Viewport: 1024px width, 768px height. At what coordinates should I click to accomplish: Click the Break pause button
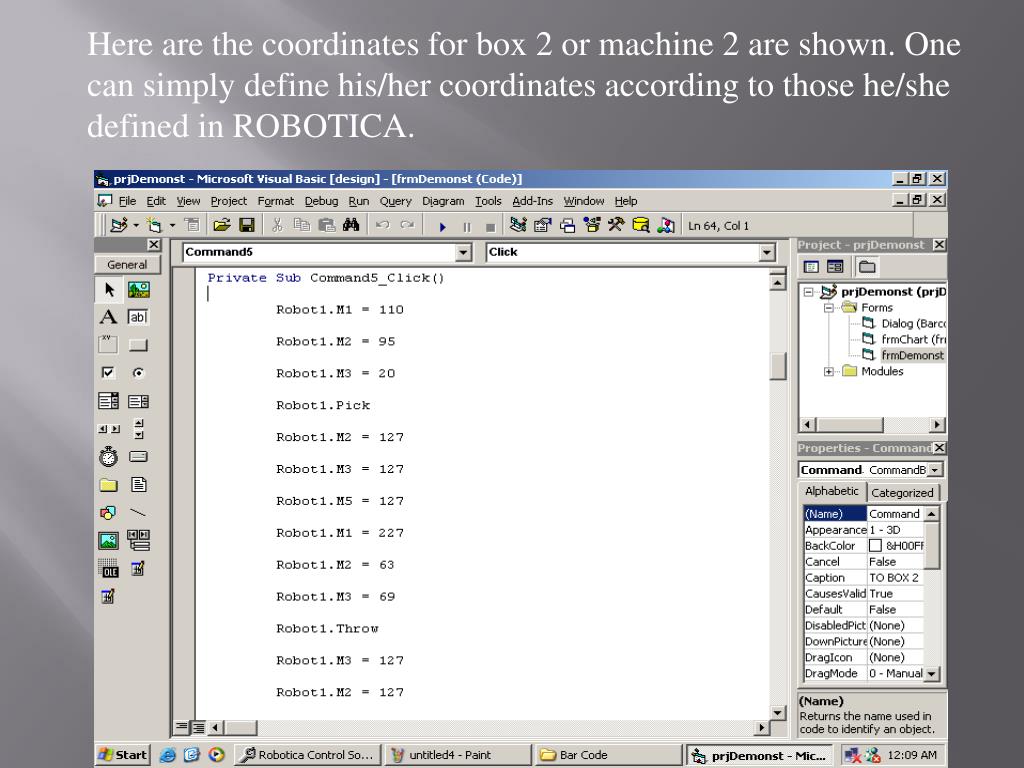[466, 227]
